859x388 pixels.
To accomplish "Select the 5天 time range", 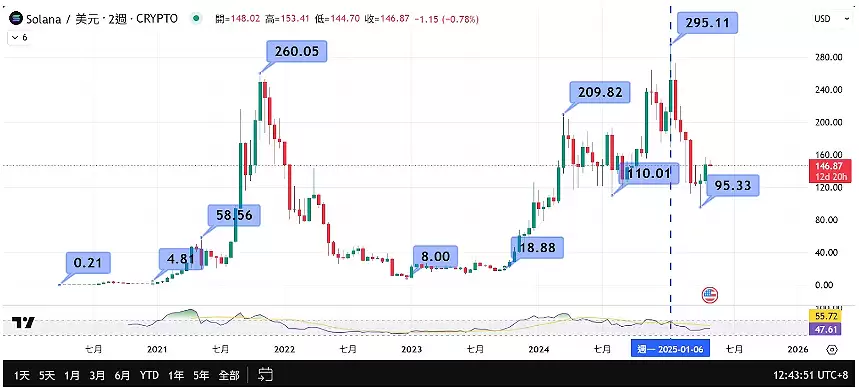I will (x=47, y=375).
